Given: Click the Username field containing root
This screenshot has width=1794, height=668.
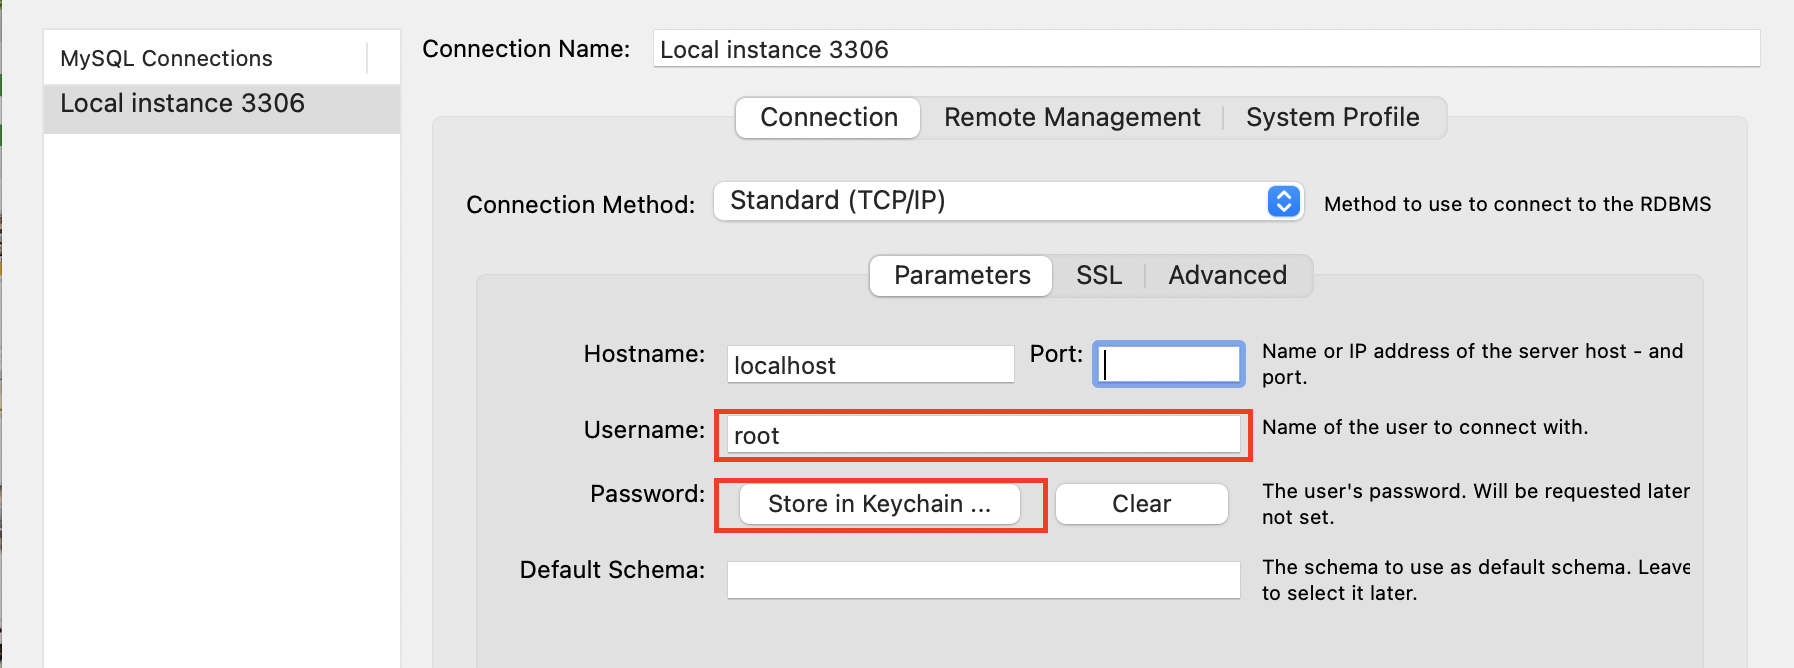Looking at the screenshot, I should (x=983, y=435).
